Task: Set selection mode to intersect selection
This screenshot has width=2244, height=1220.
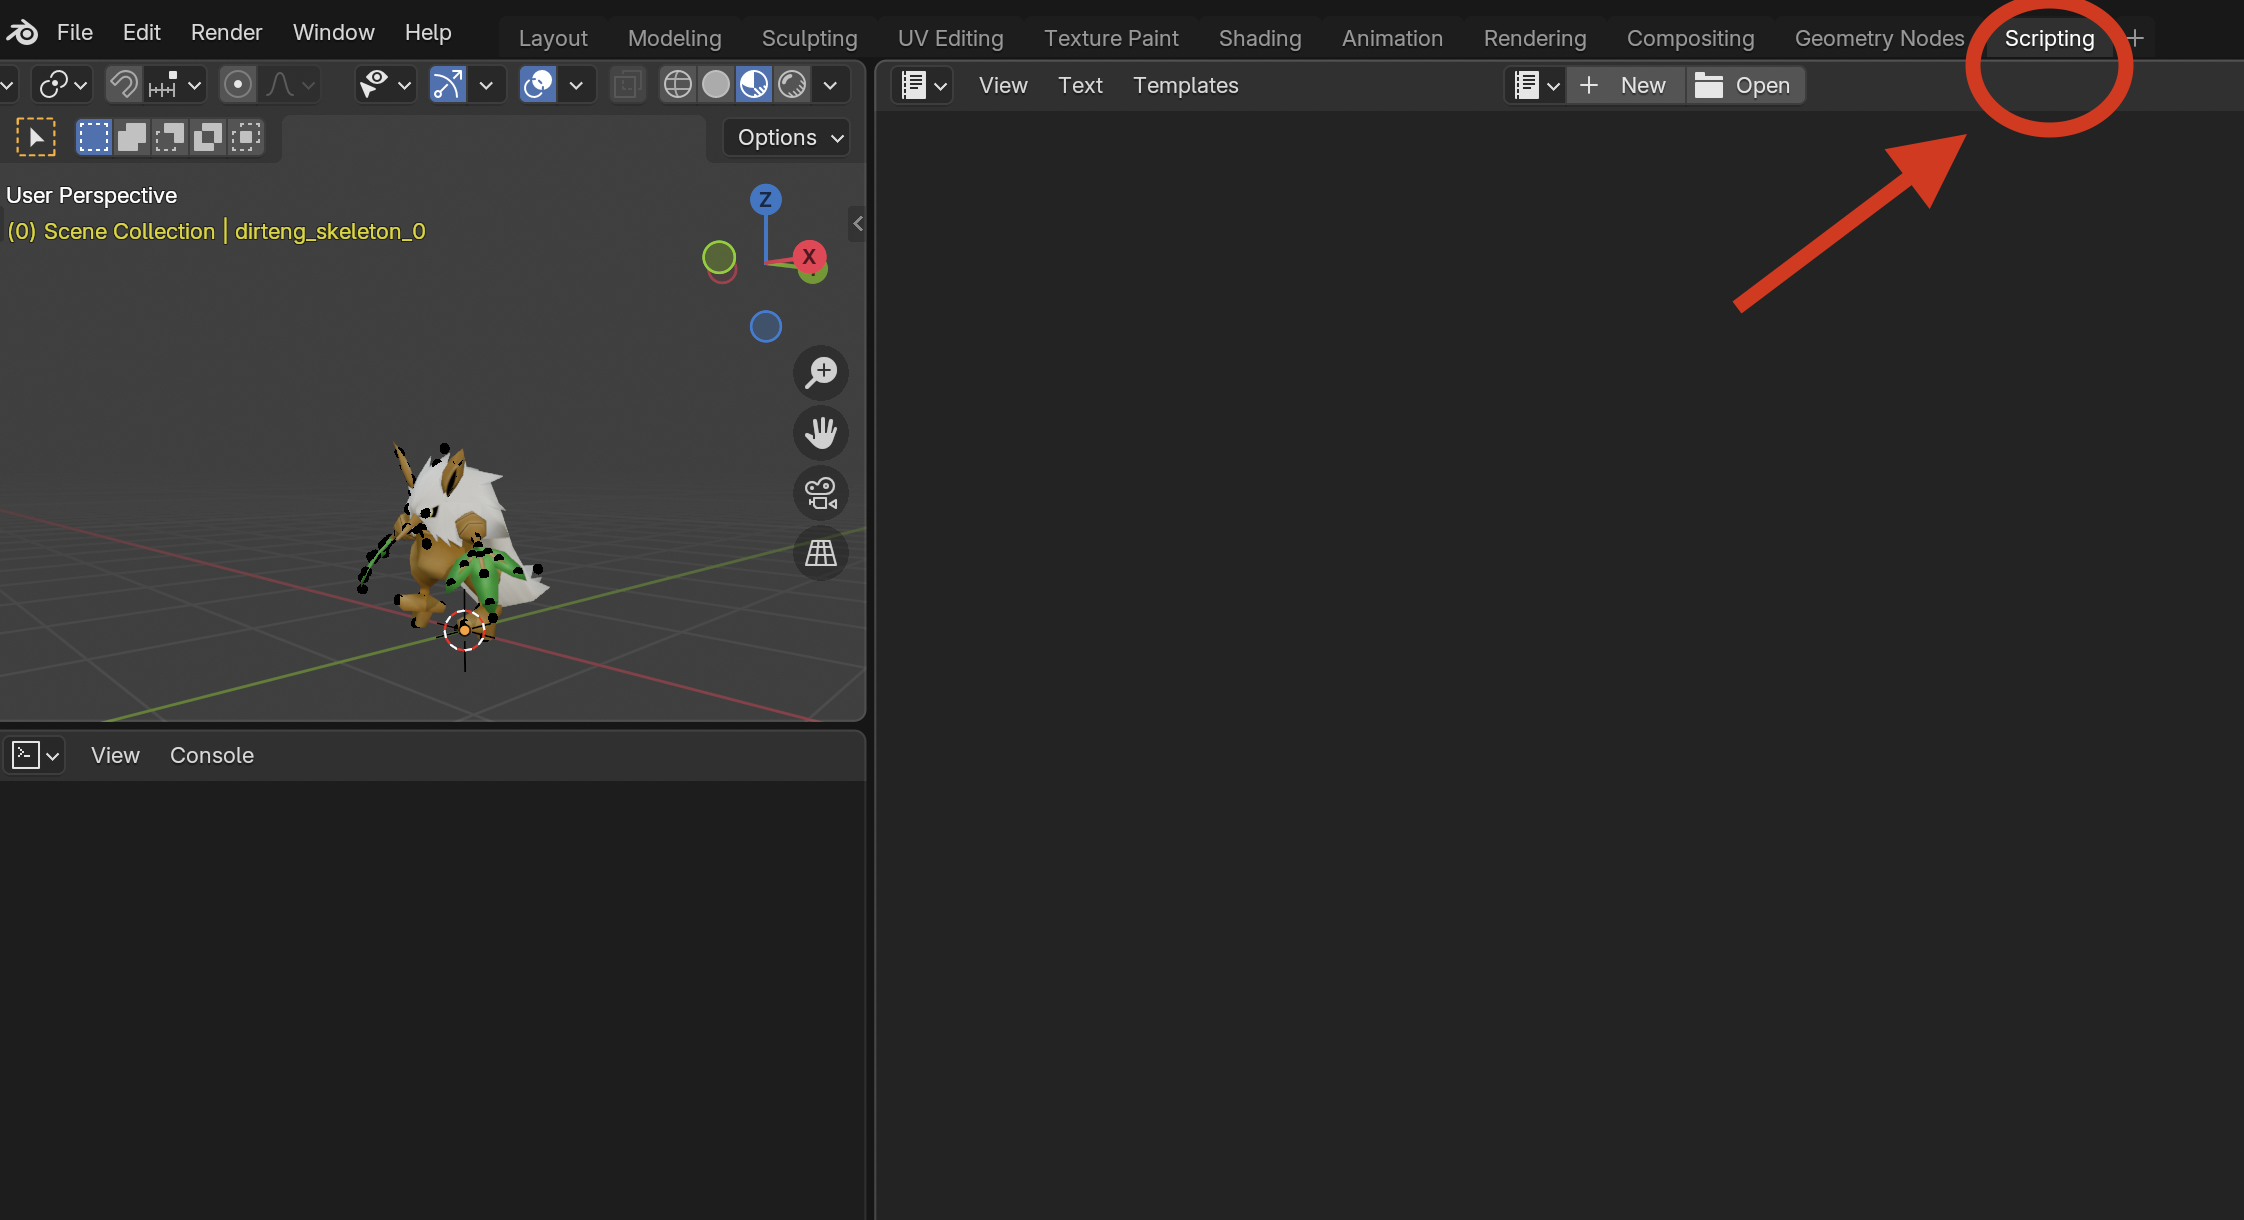Action: 246,137
